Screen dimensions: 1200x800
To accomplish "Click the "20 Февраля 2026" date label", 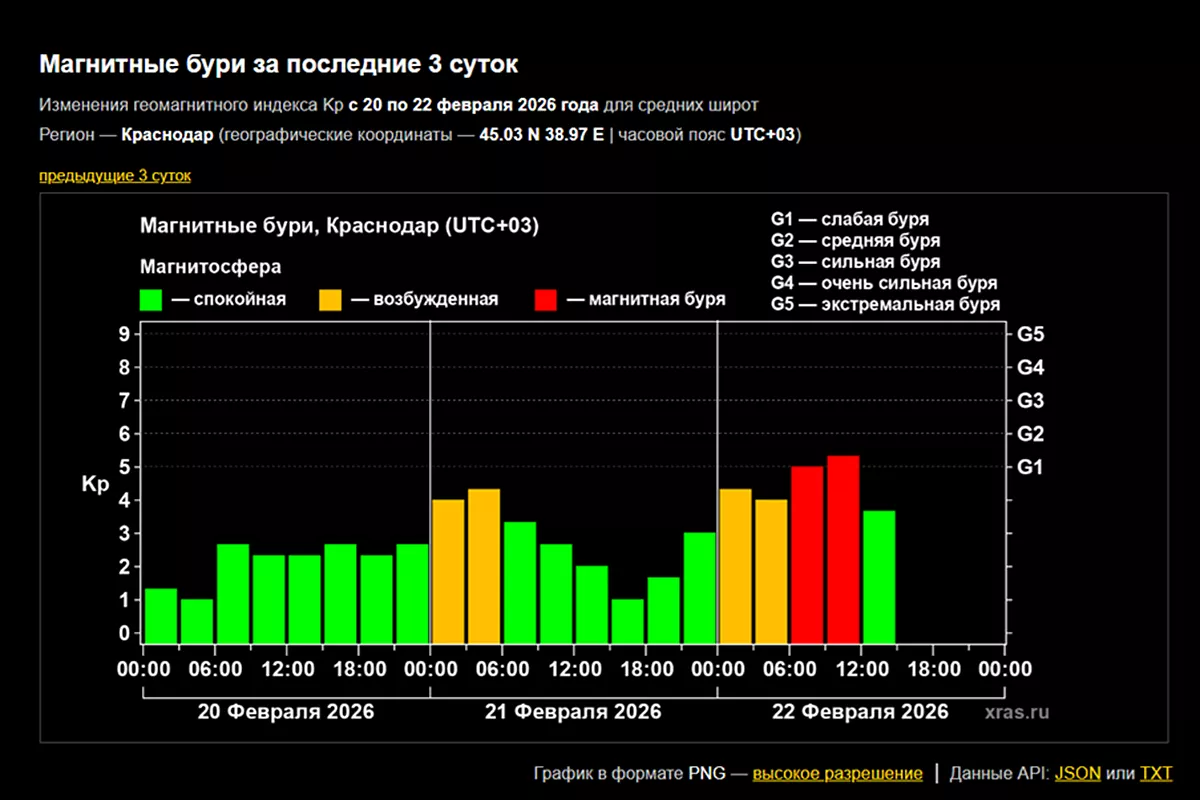I will click(286, 712).
